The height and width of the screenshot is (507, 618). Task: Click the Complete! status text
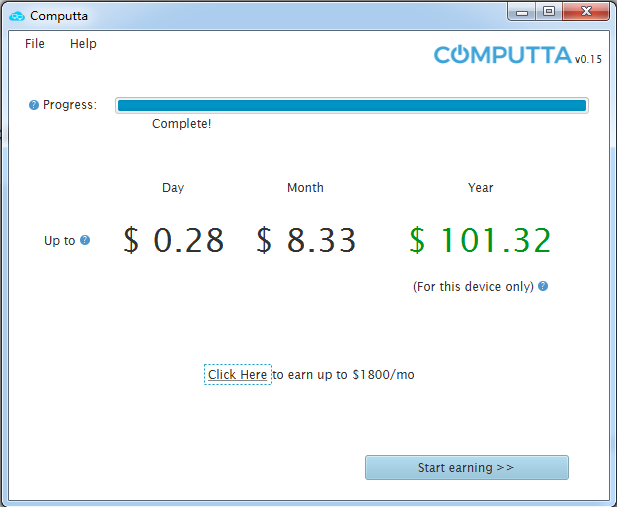pos(182,124)
